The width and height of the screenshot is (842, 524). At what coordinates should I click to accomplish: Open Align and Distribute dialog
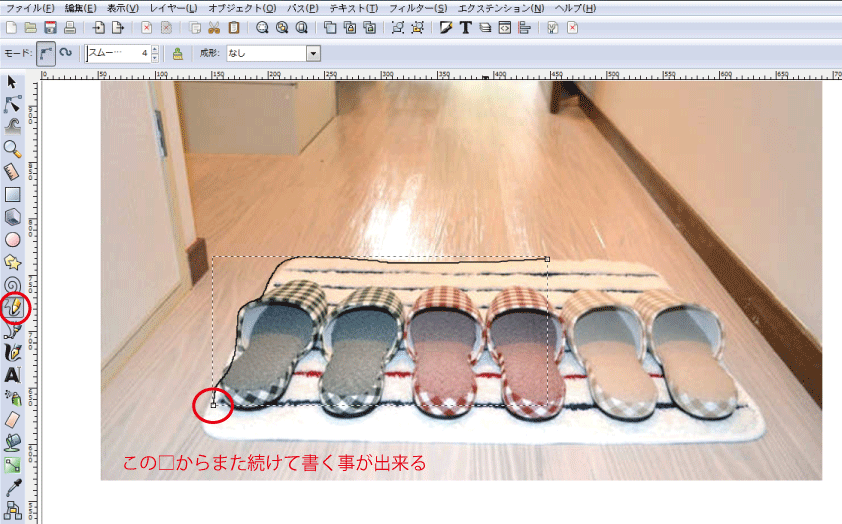pos(525,27)
